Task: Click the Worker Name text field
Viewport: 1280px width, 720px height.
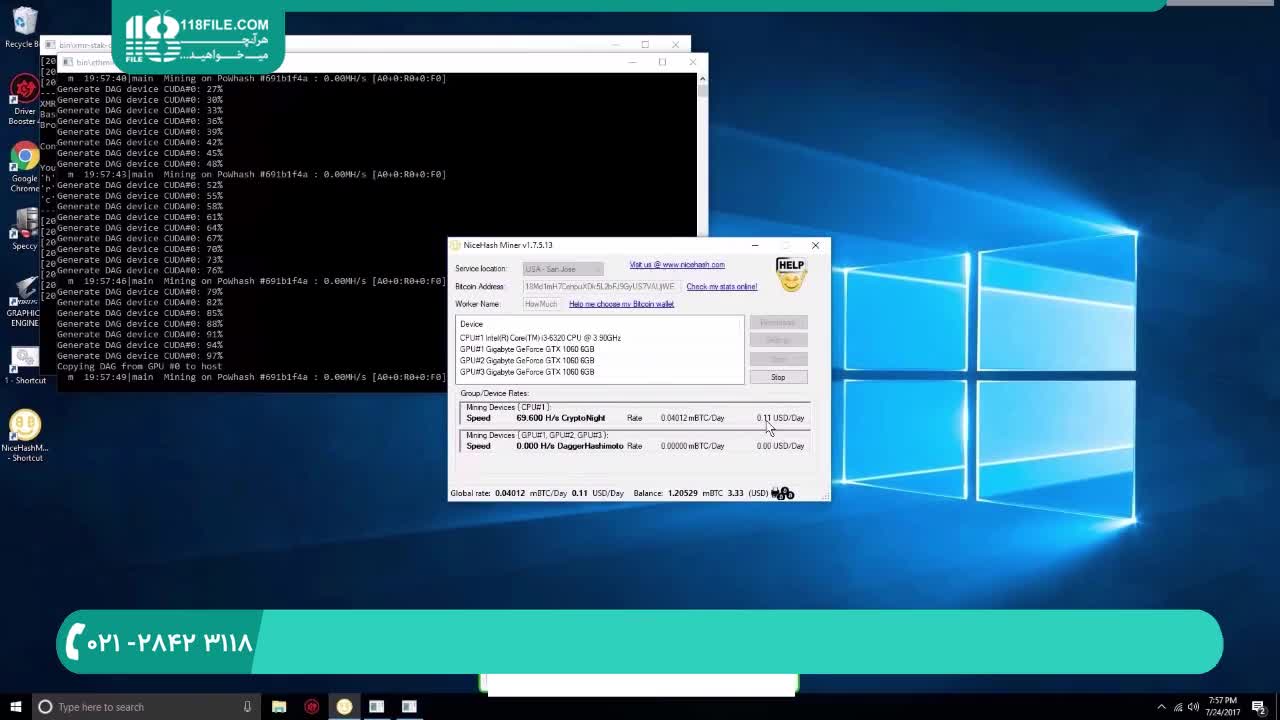Action: point(541,304)
